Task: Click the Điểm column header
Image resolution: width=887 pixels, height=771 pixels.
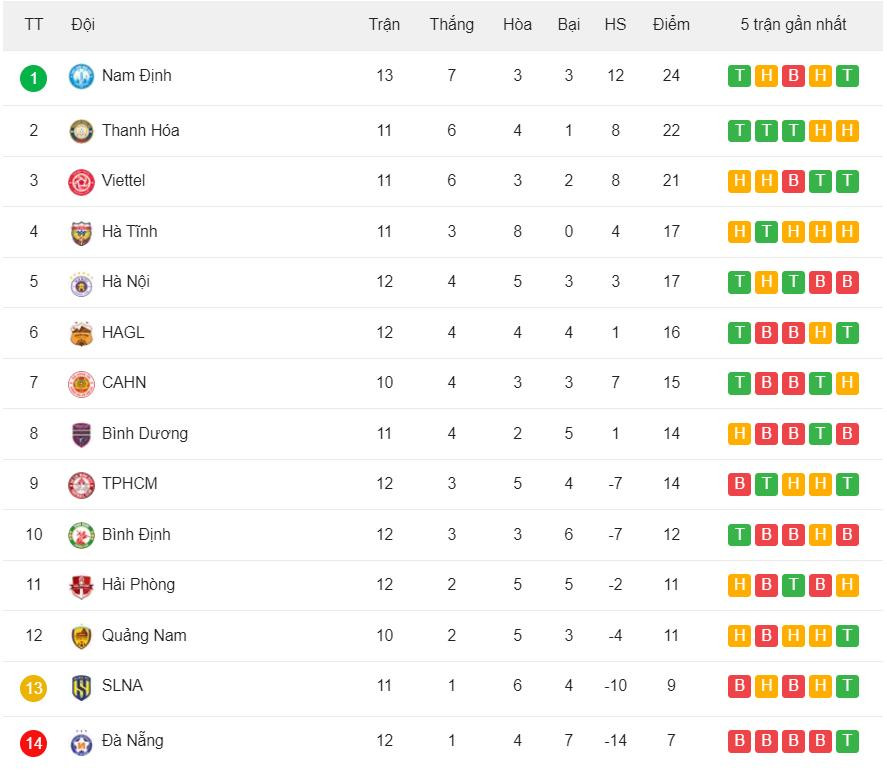Action: tap(671, 25)
